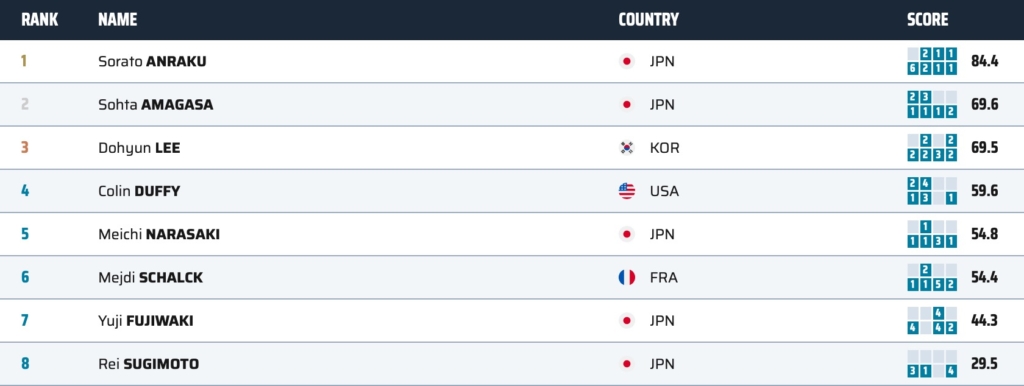Open Colin Duffy's score breakdown grid
Screen dimensions: 1024x386
tap(932, 191)
